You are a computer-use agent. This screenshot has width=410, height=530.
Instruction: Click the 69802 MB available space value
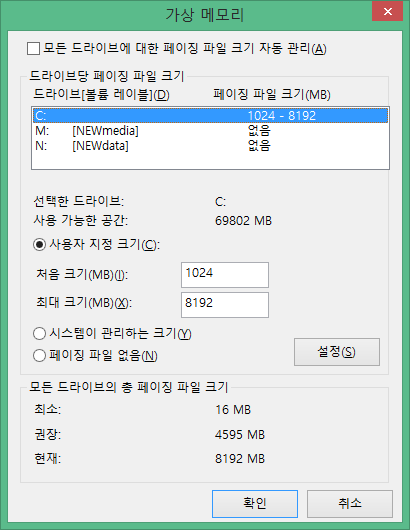click(x=243, y=221)
